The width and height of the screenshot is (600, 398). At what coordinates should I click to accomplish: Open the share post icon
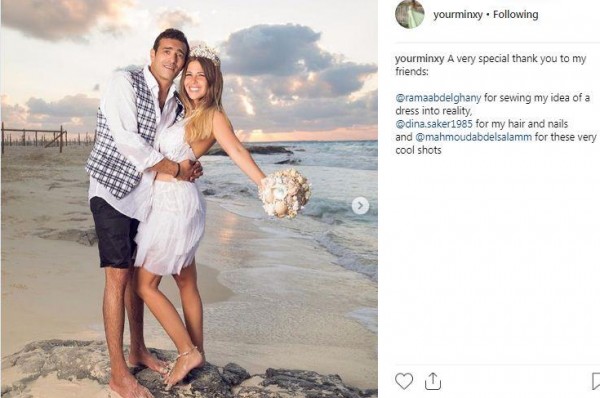pos(433,381)
